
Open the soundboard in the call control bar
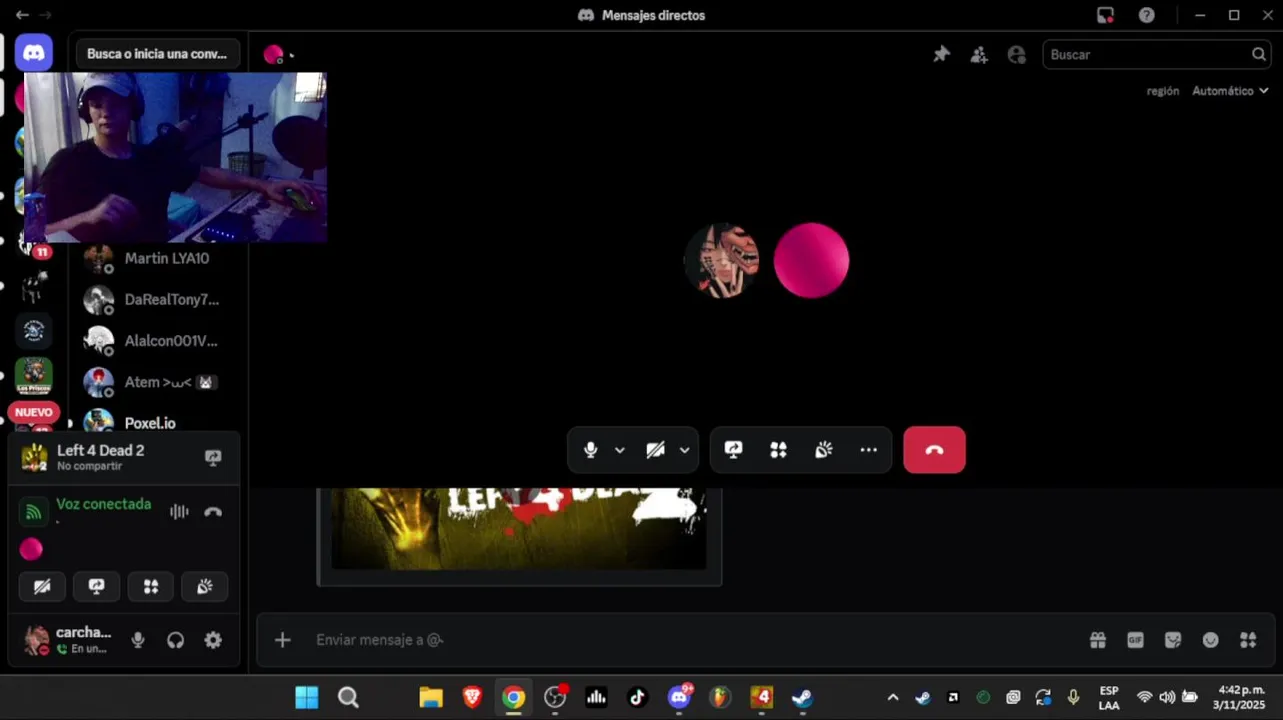click(824, 450)
